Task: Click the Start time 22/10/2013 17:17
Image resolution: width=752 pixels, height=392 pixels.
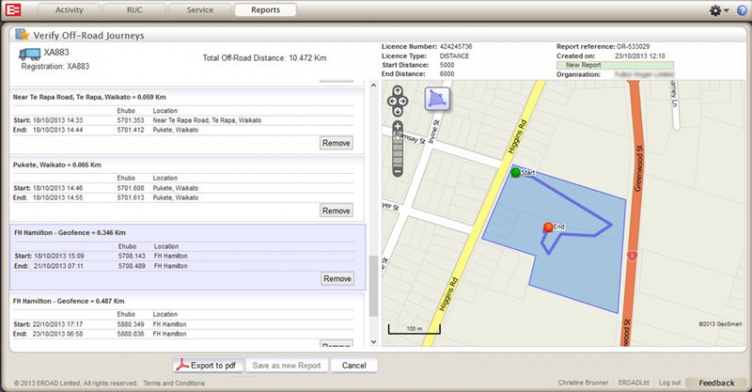Action: (x=58, y=324)
